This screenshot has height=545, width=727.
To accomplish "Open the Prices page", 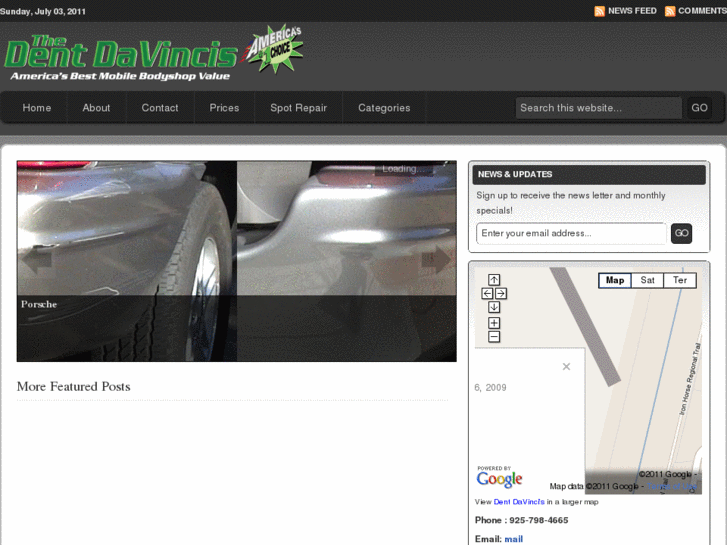I will pyautogui.click(x=224, y=108).
